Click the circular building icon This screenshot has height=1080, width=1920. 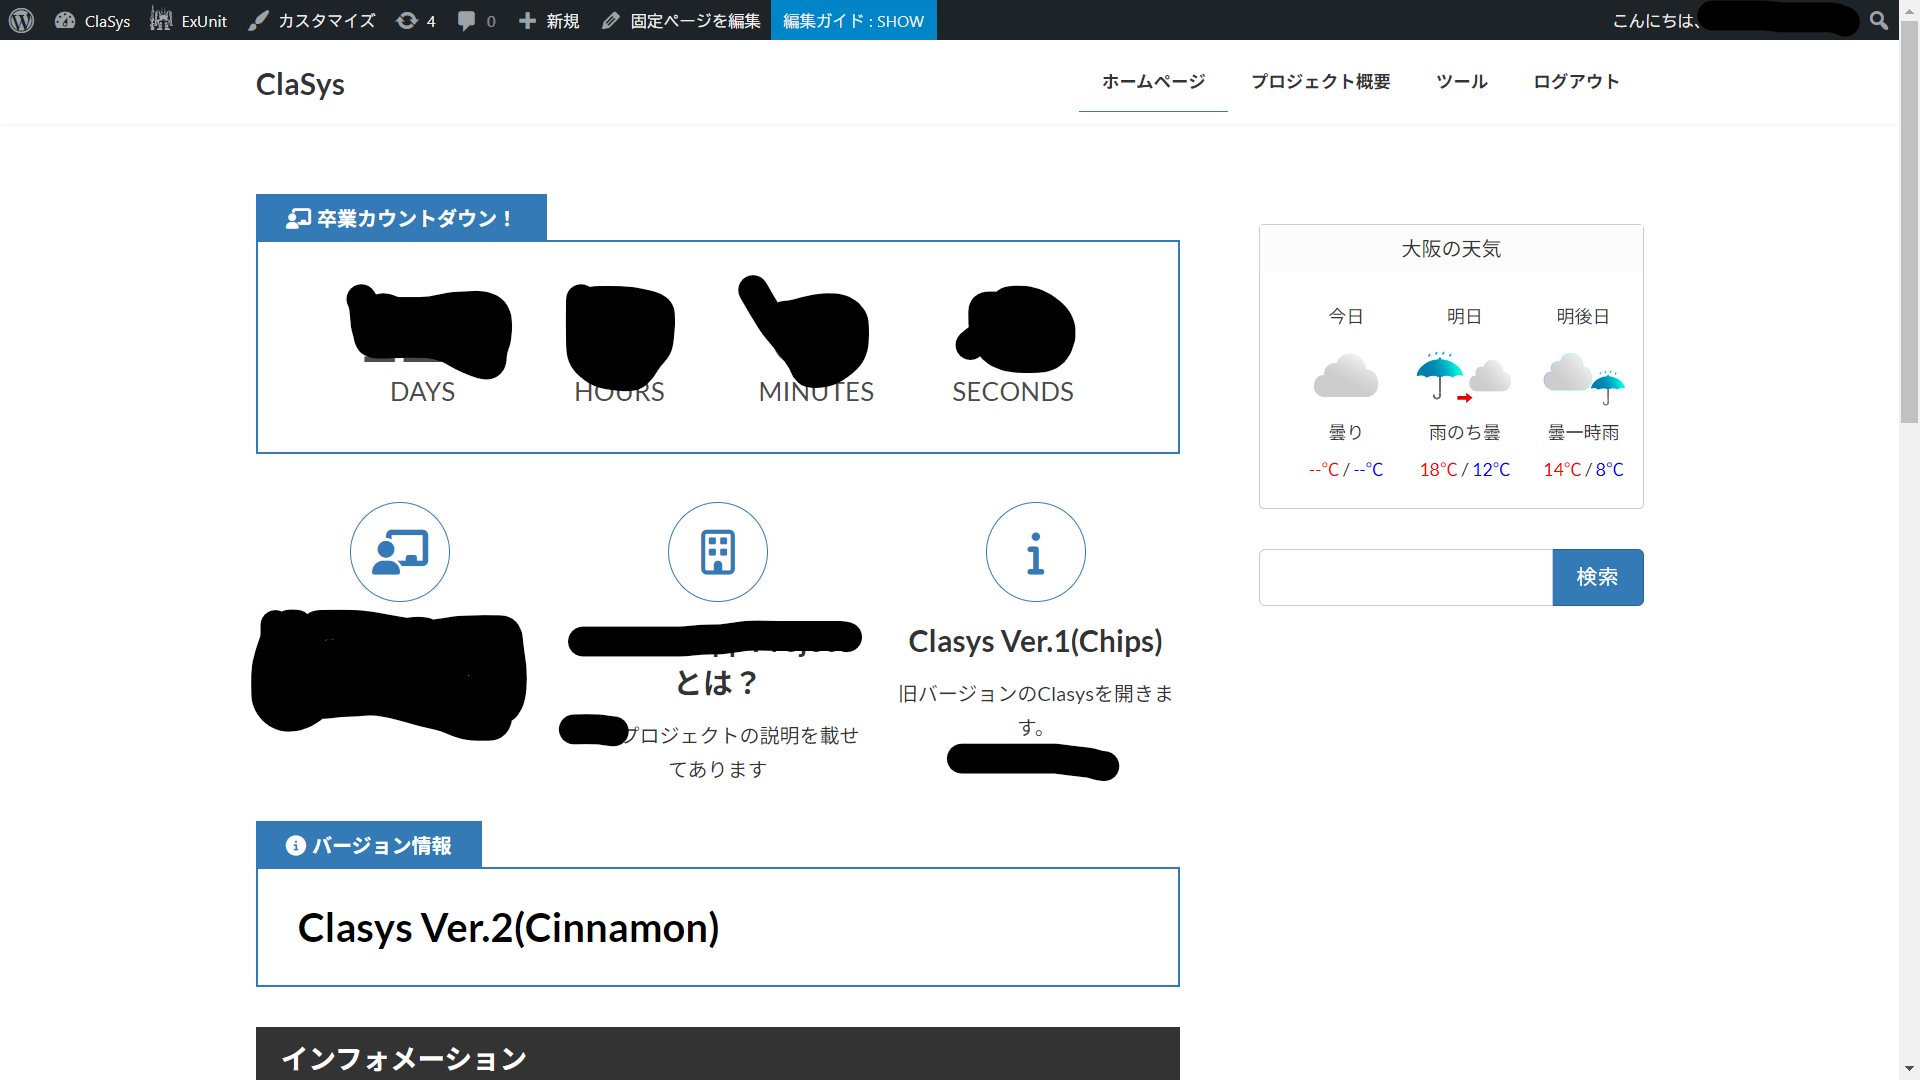point(718,552)
